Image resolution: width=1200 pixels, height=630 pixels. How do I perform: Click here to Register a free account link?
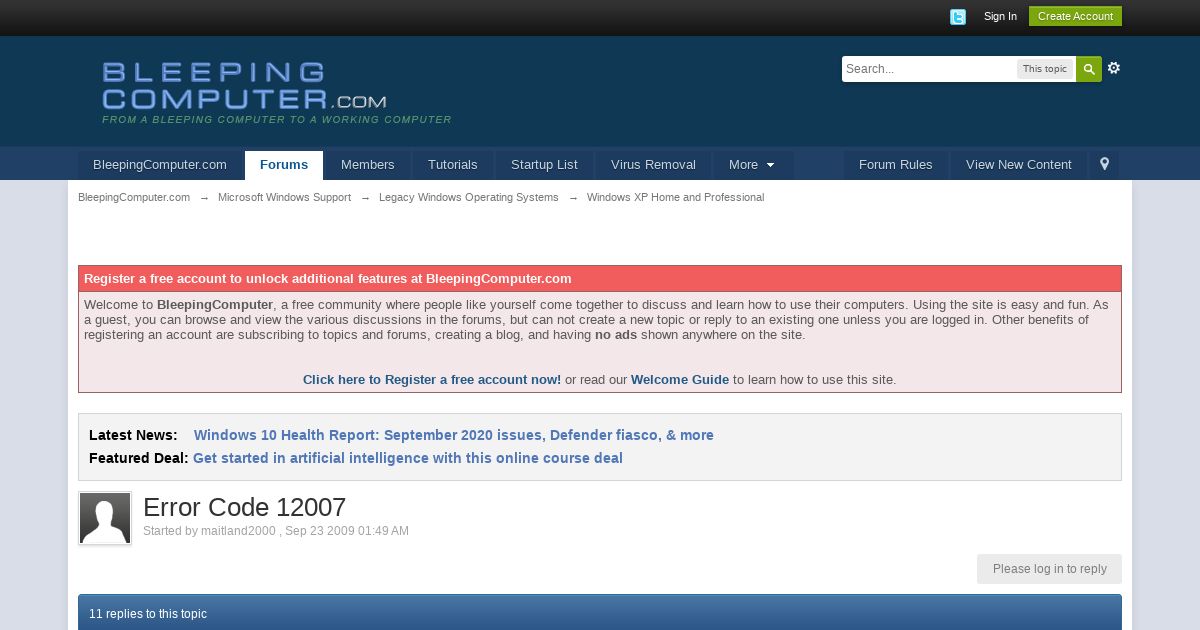click(x=432, y=380)
